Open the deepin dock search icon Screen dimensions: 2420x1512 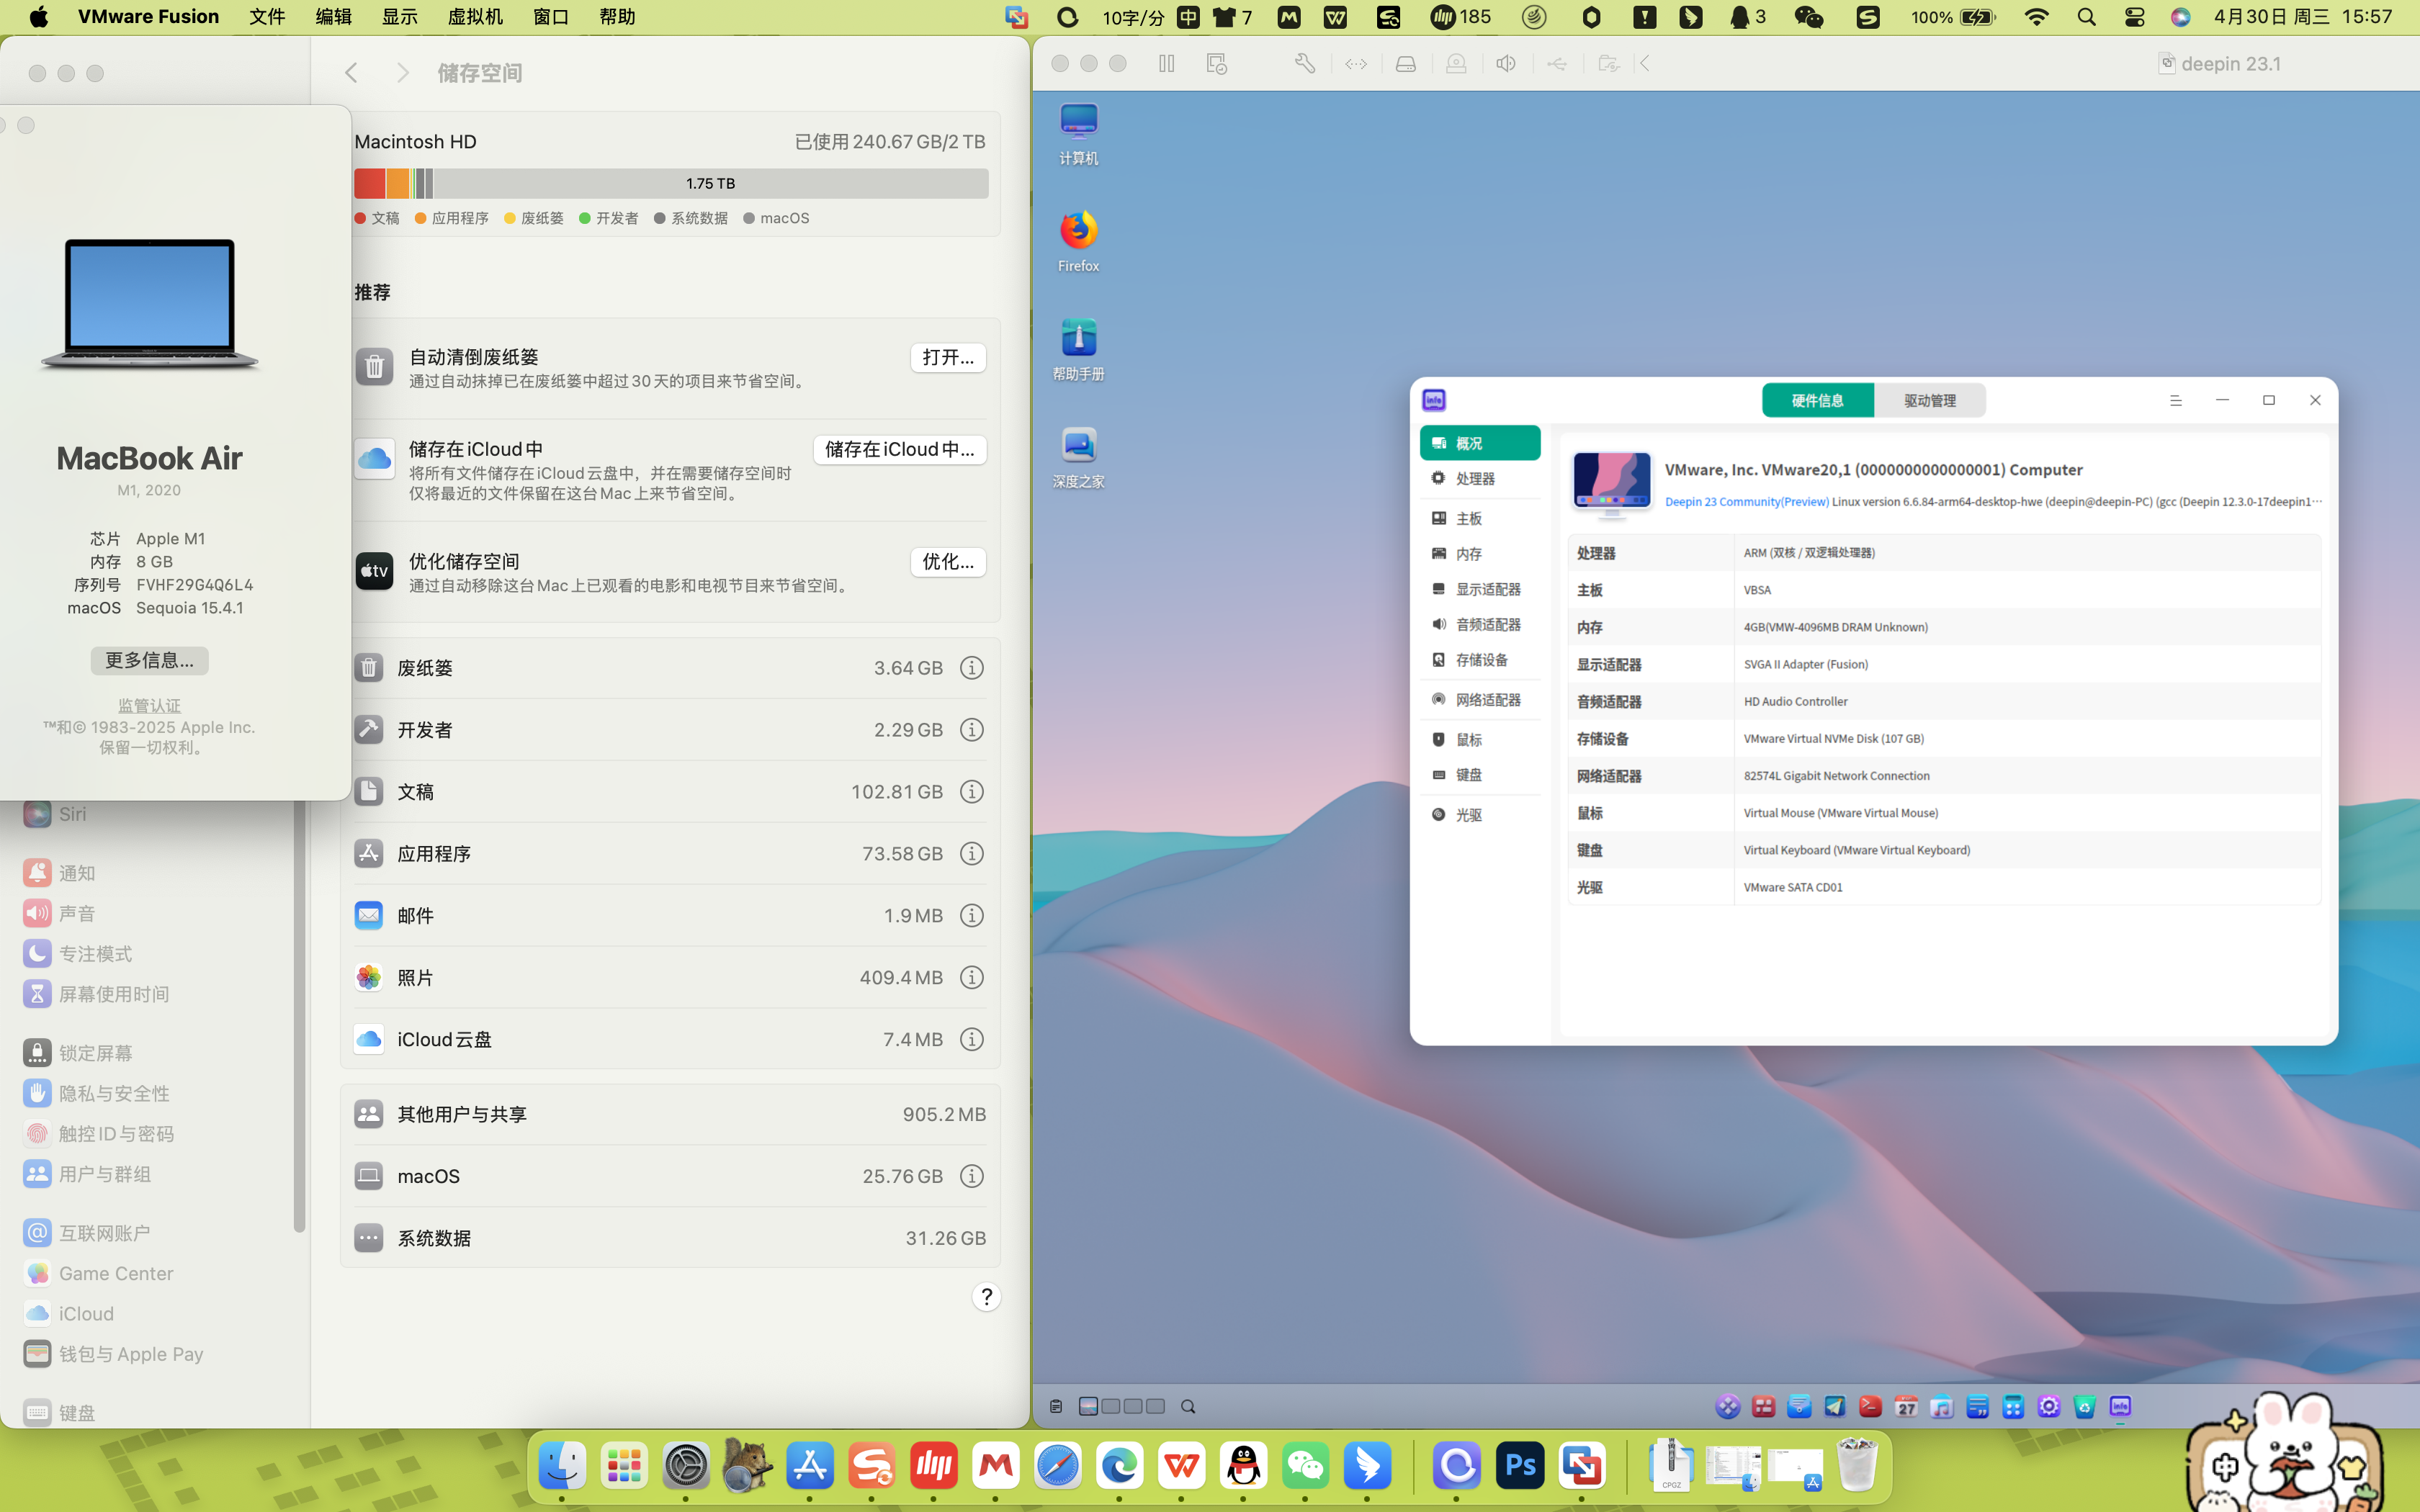pyautogui.click(x=1188, y=1407)
